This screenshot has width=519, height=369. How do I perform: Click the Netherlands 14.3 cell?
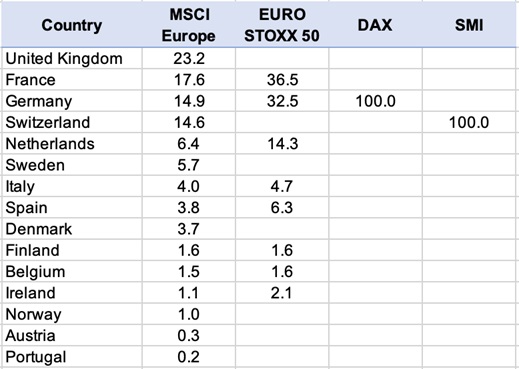282,144
